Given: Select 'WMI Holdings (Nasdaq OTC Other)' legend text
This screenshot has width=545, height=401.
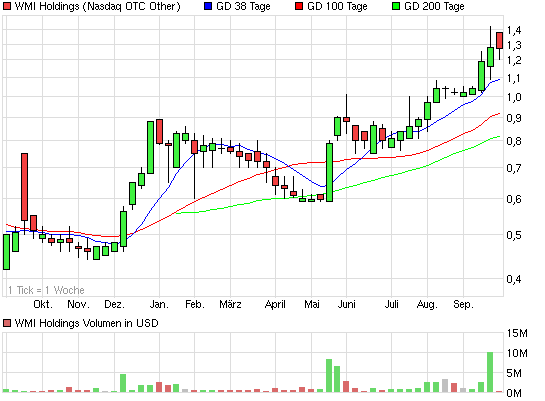Looking at the screenshot, I should point(98,6).
